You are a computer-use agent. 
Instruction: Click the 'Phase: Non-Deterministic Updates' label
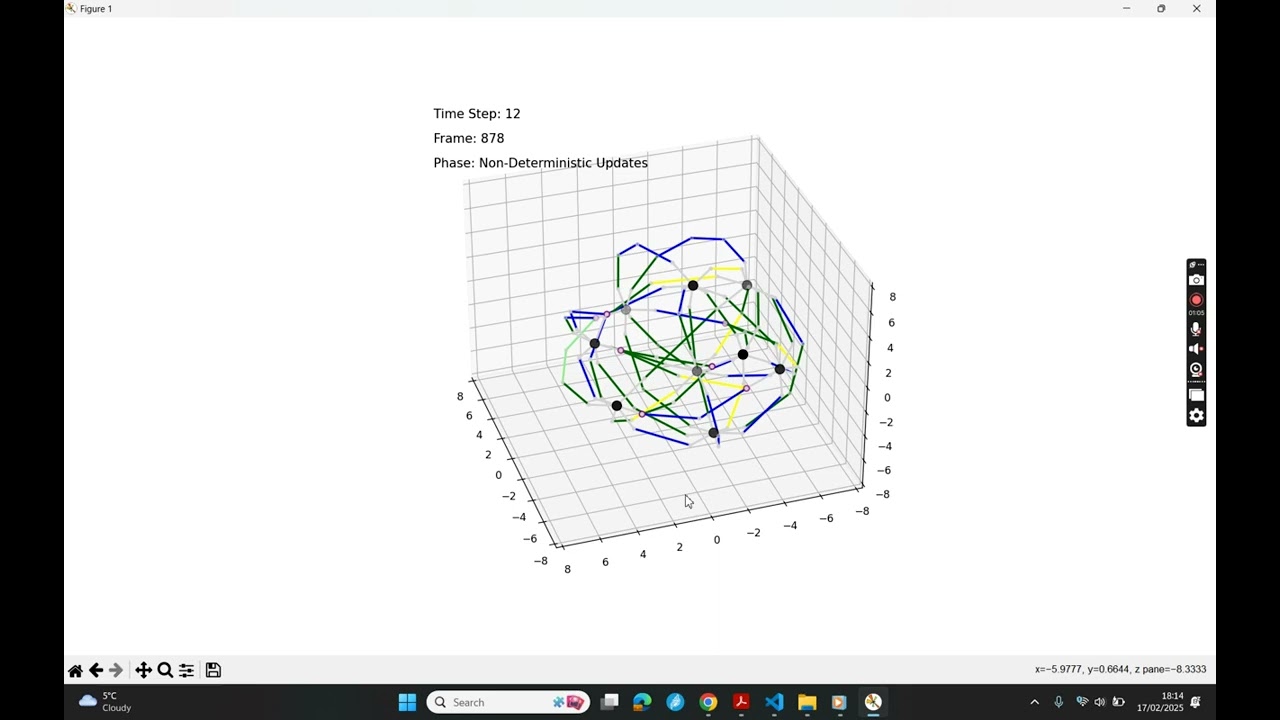[540, 163]
